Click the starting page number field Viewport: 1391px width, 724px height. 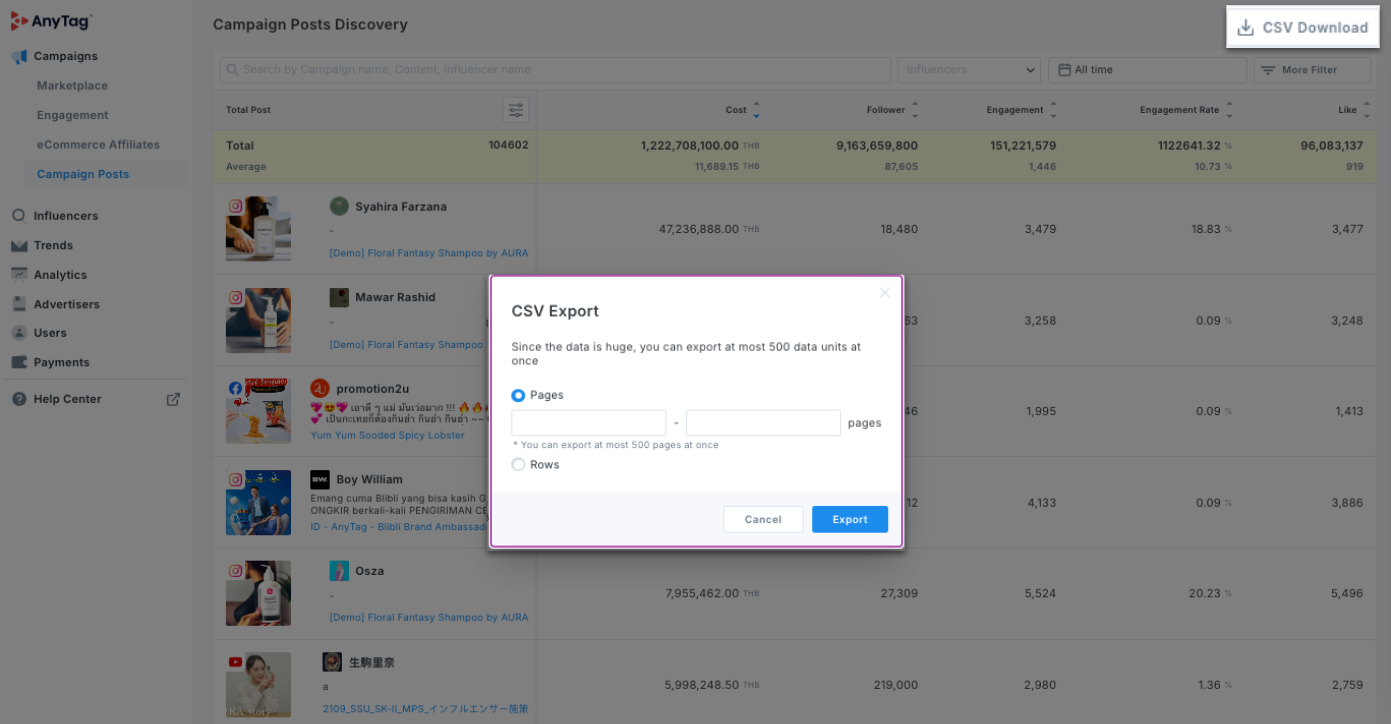[588, 423]
